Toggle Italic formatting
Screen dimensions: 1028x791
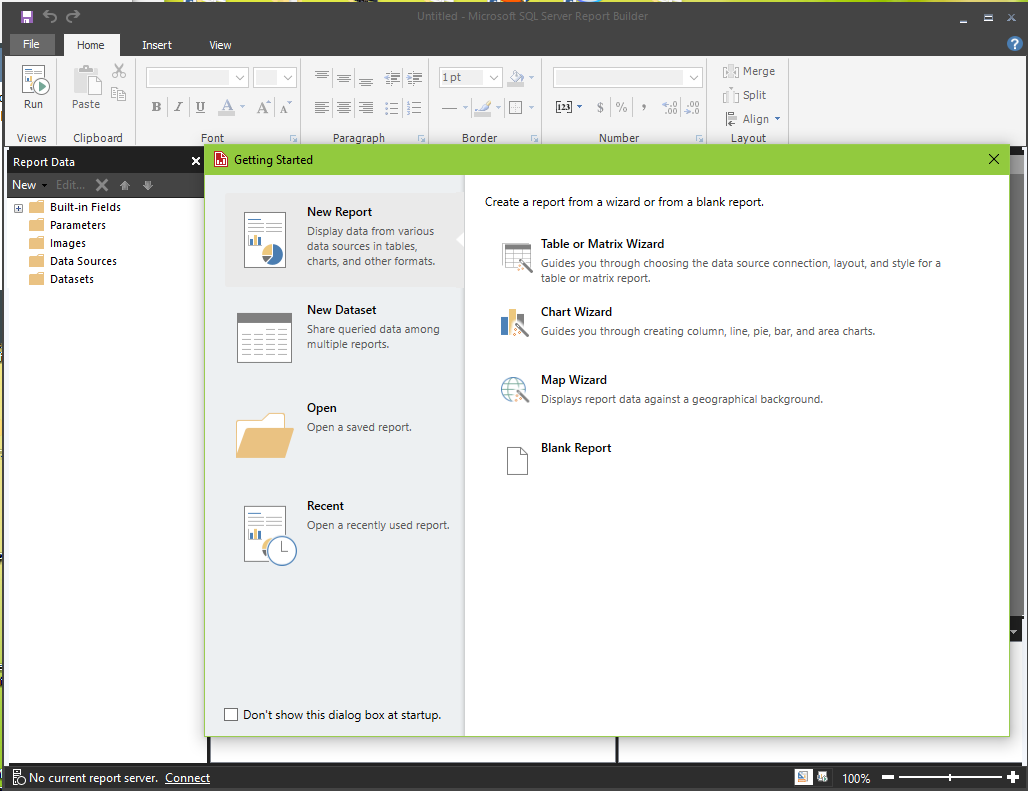point(178,107)
